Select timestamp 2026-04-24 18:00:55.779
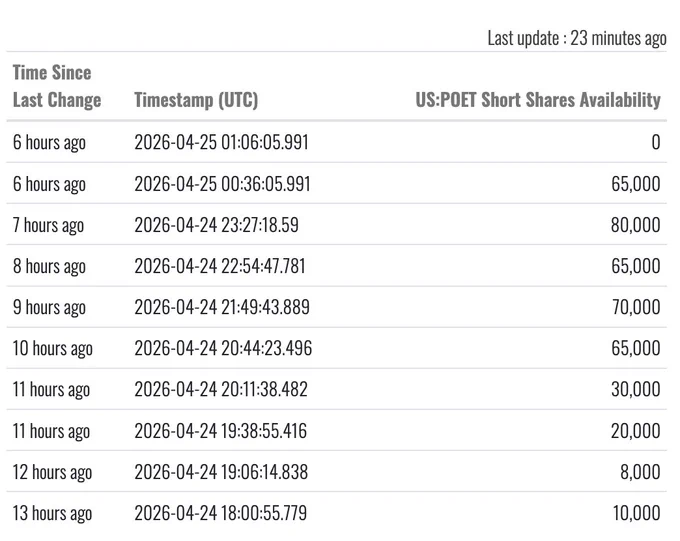Image resolution: width=680 pixels, height=541 pixels. pyautogui.click(x=220, y=513)
